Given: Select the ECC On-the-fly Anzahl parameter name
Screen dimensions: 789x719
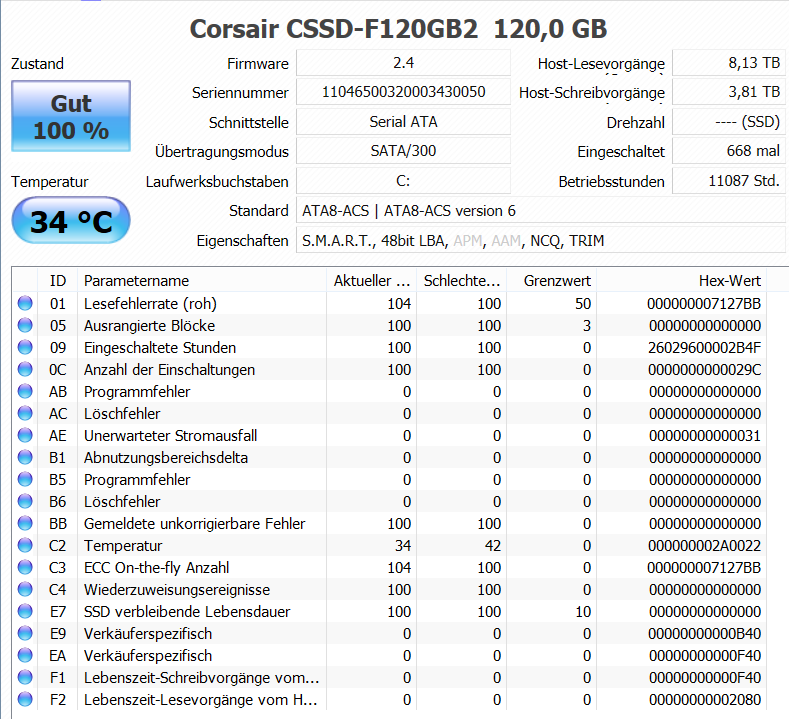Looking at the screenshot, I should pos(156,568).
